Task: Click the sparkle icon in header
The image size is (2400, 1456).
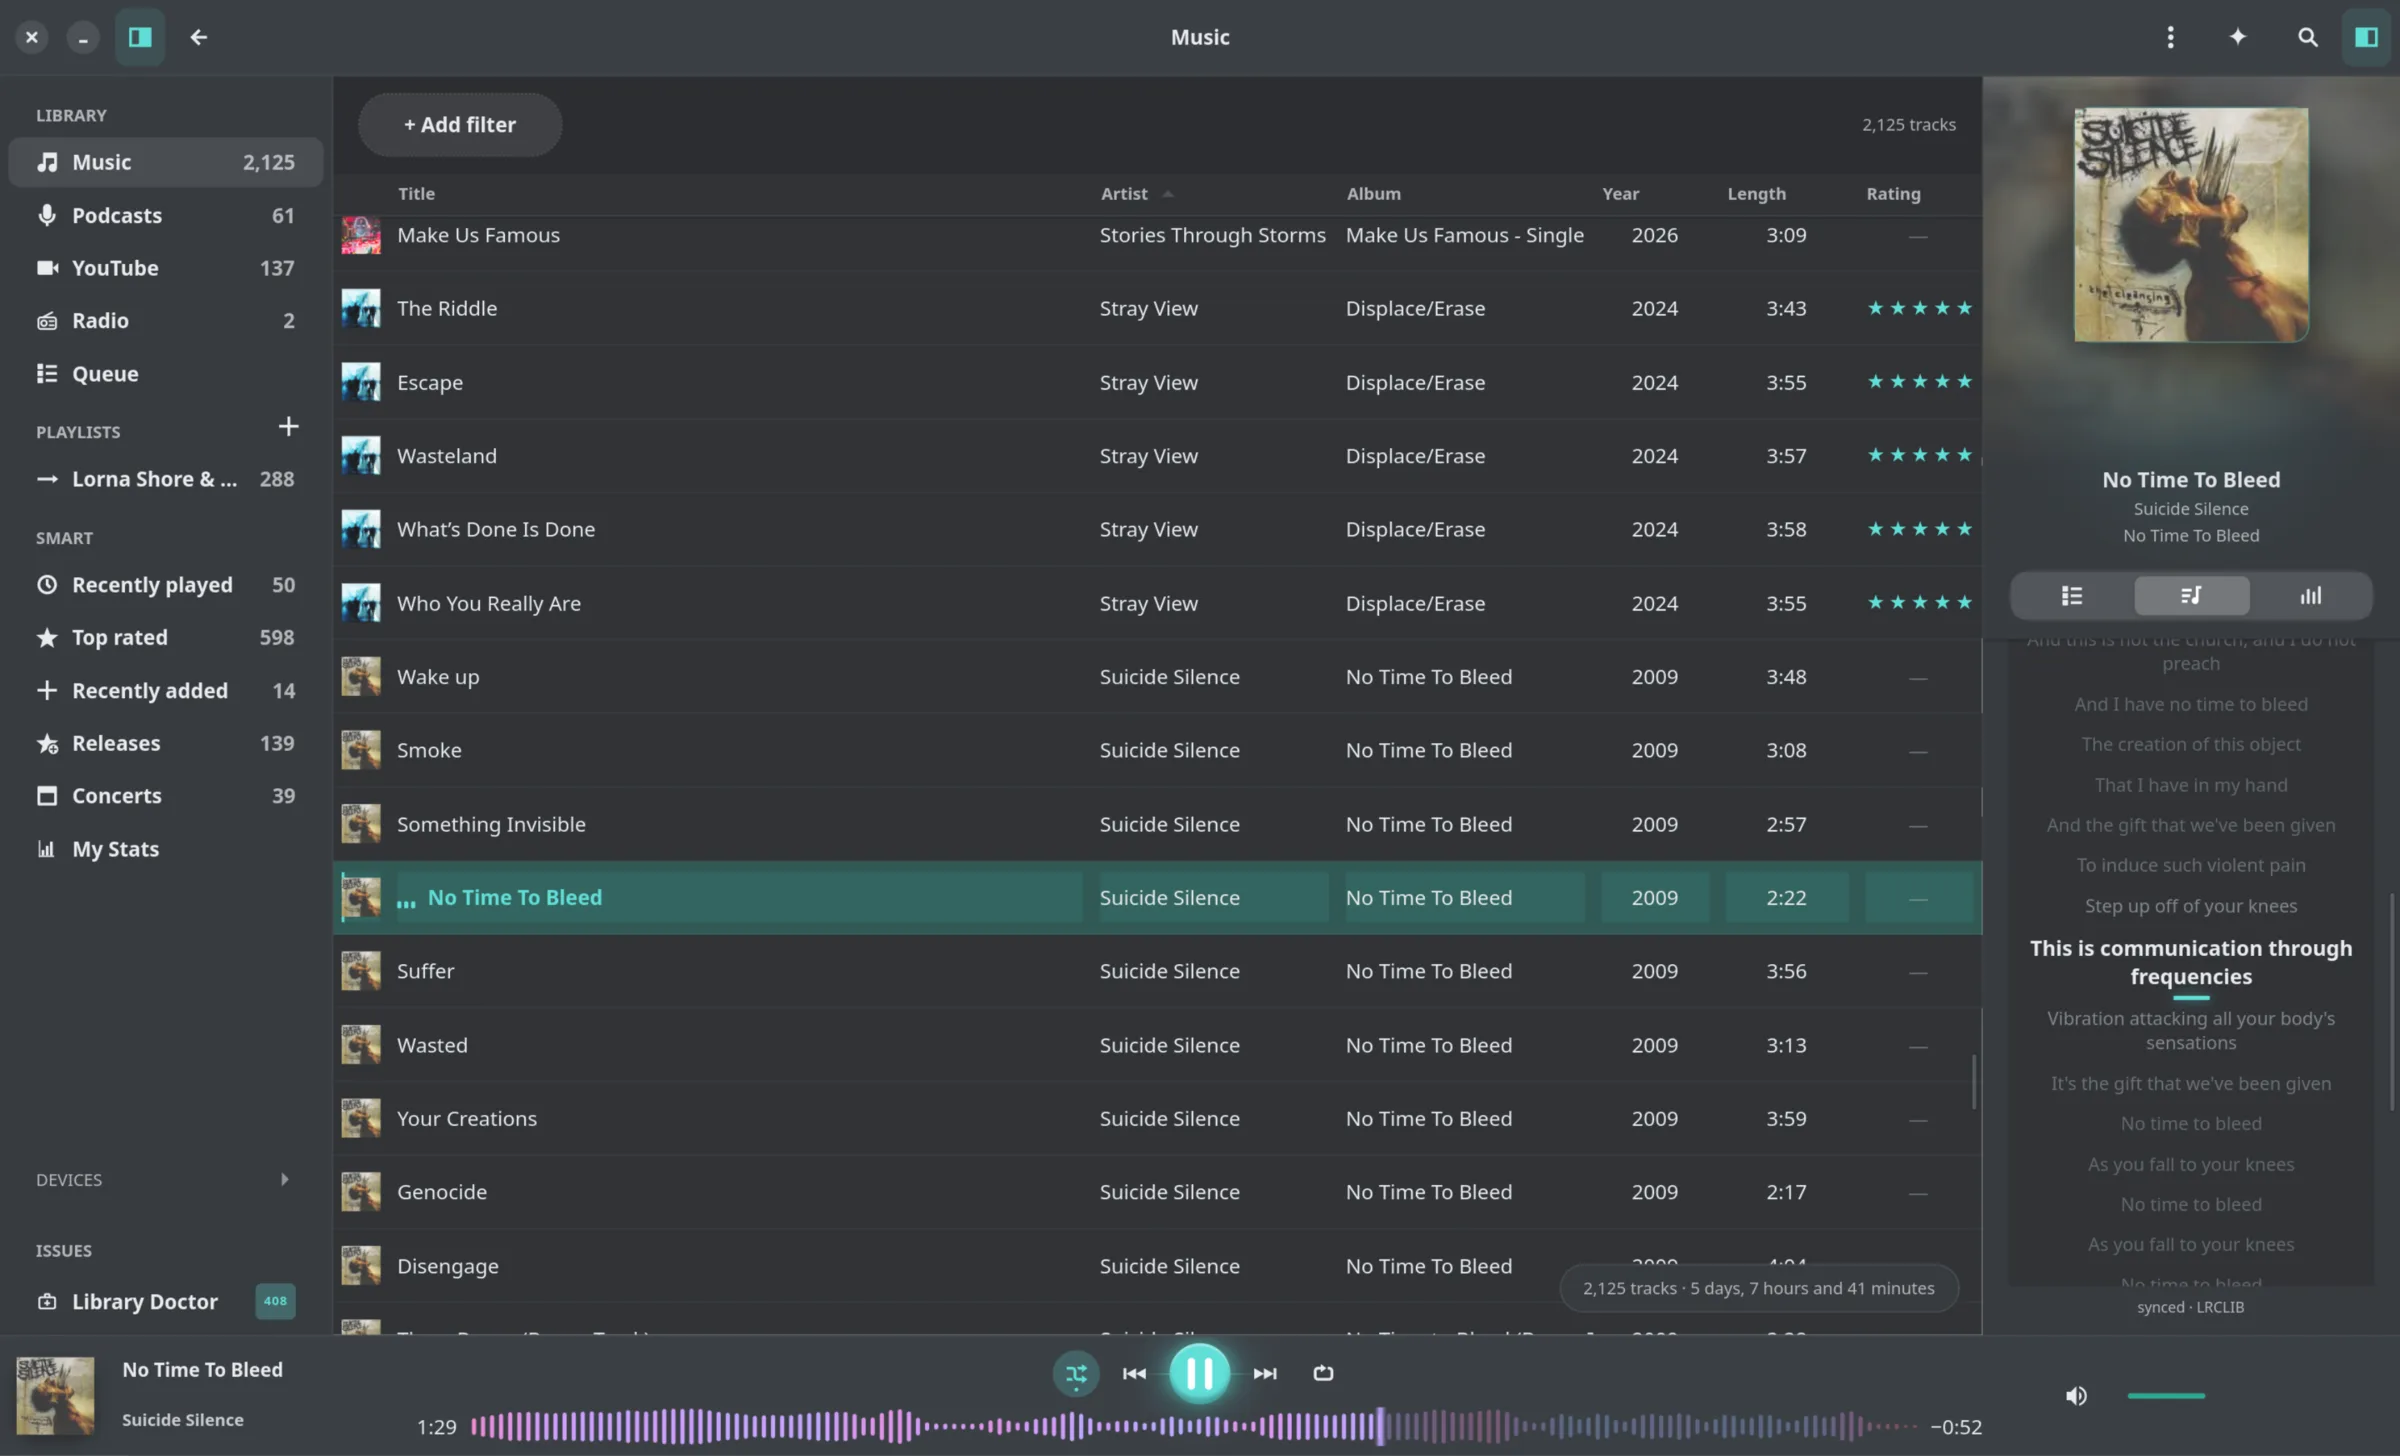Action: tap(2238, 37)
